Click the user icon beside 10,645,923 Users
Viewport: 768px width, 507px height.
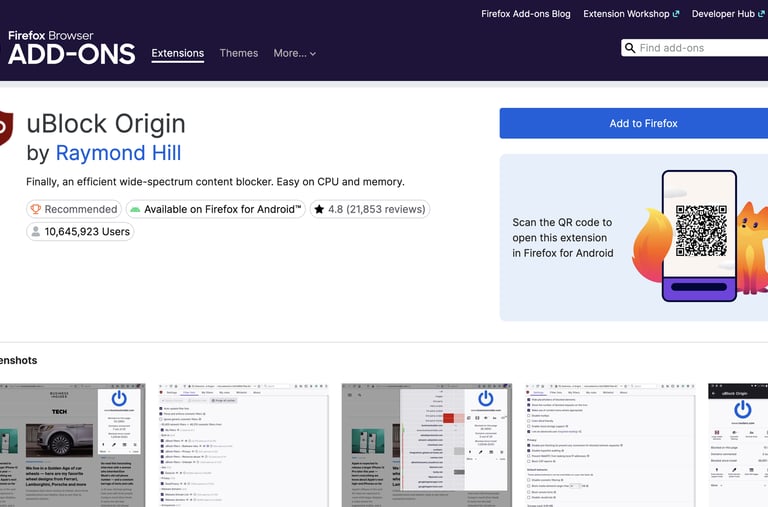(x=36, y=232)
